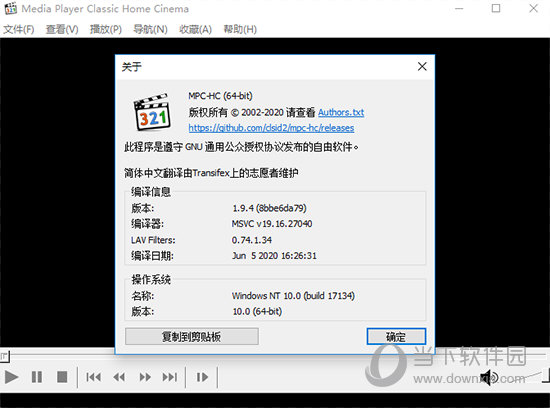The image size is (550, 408).
Task: Mute audio via the speaker icon
Action: point(489,377)
